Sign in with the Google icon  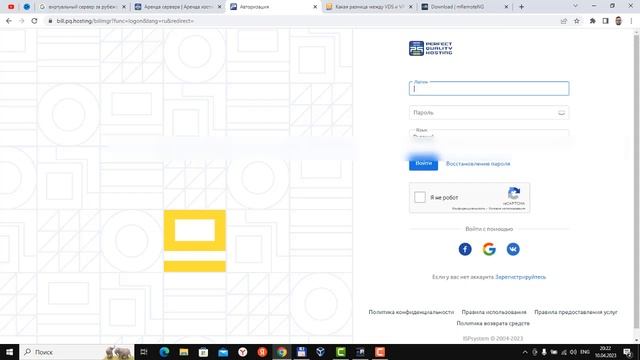[489, 249]
